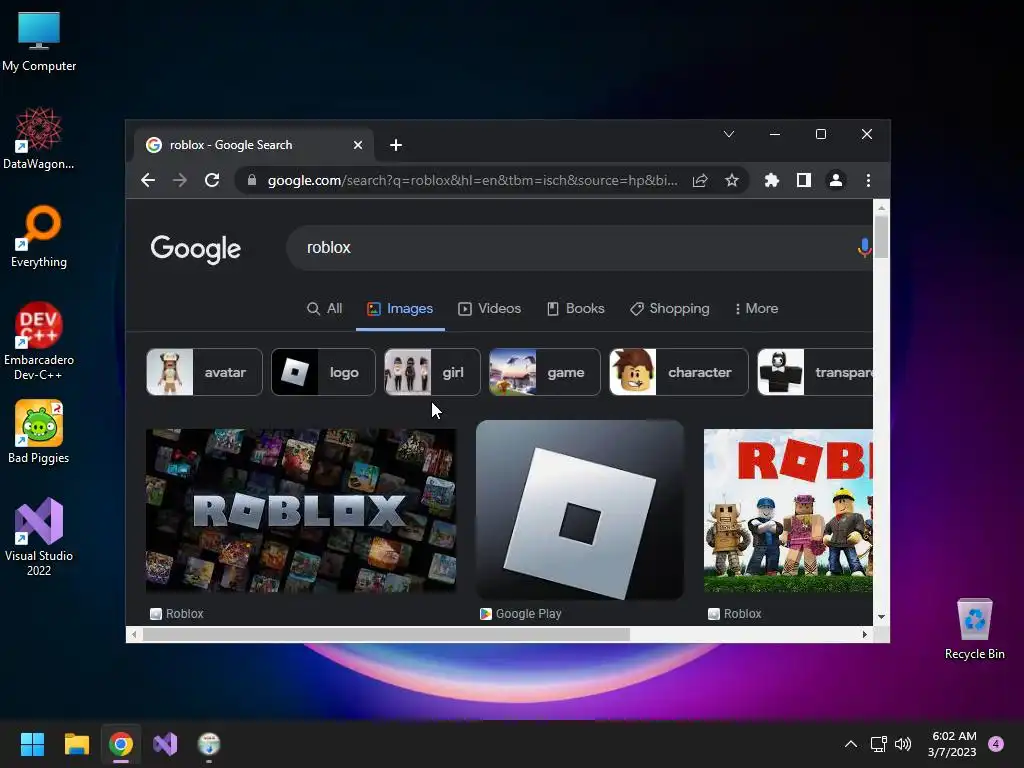Start voice search with the microphone
1024x768 pixels.
point(864,248)
